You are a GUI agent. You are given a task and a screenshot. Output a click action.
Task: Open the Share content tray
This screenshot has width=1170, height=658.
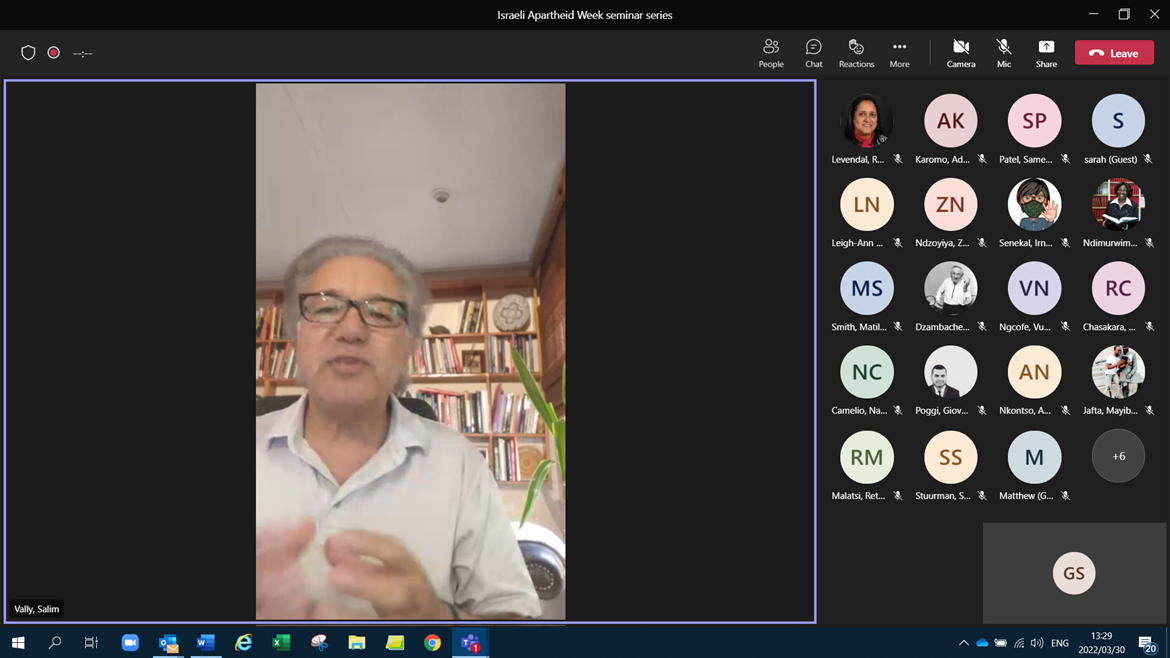pyautogui.click(x=1046, y=53)
